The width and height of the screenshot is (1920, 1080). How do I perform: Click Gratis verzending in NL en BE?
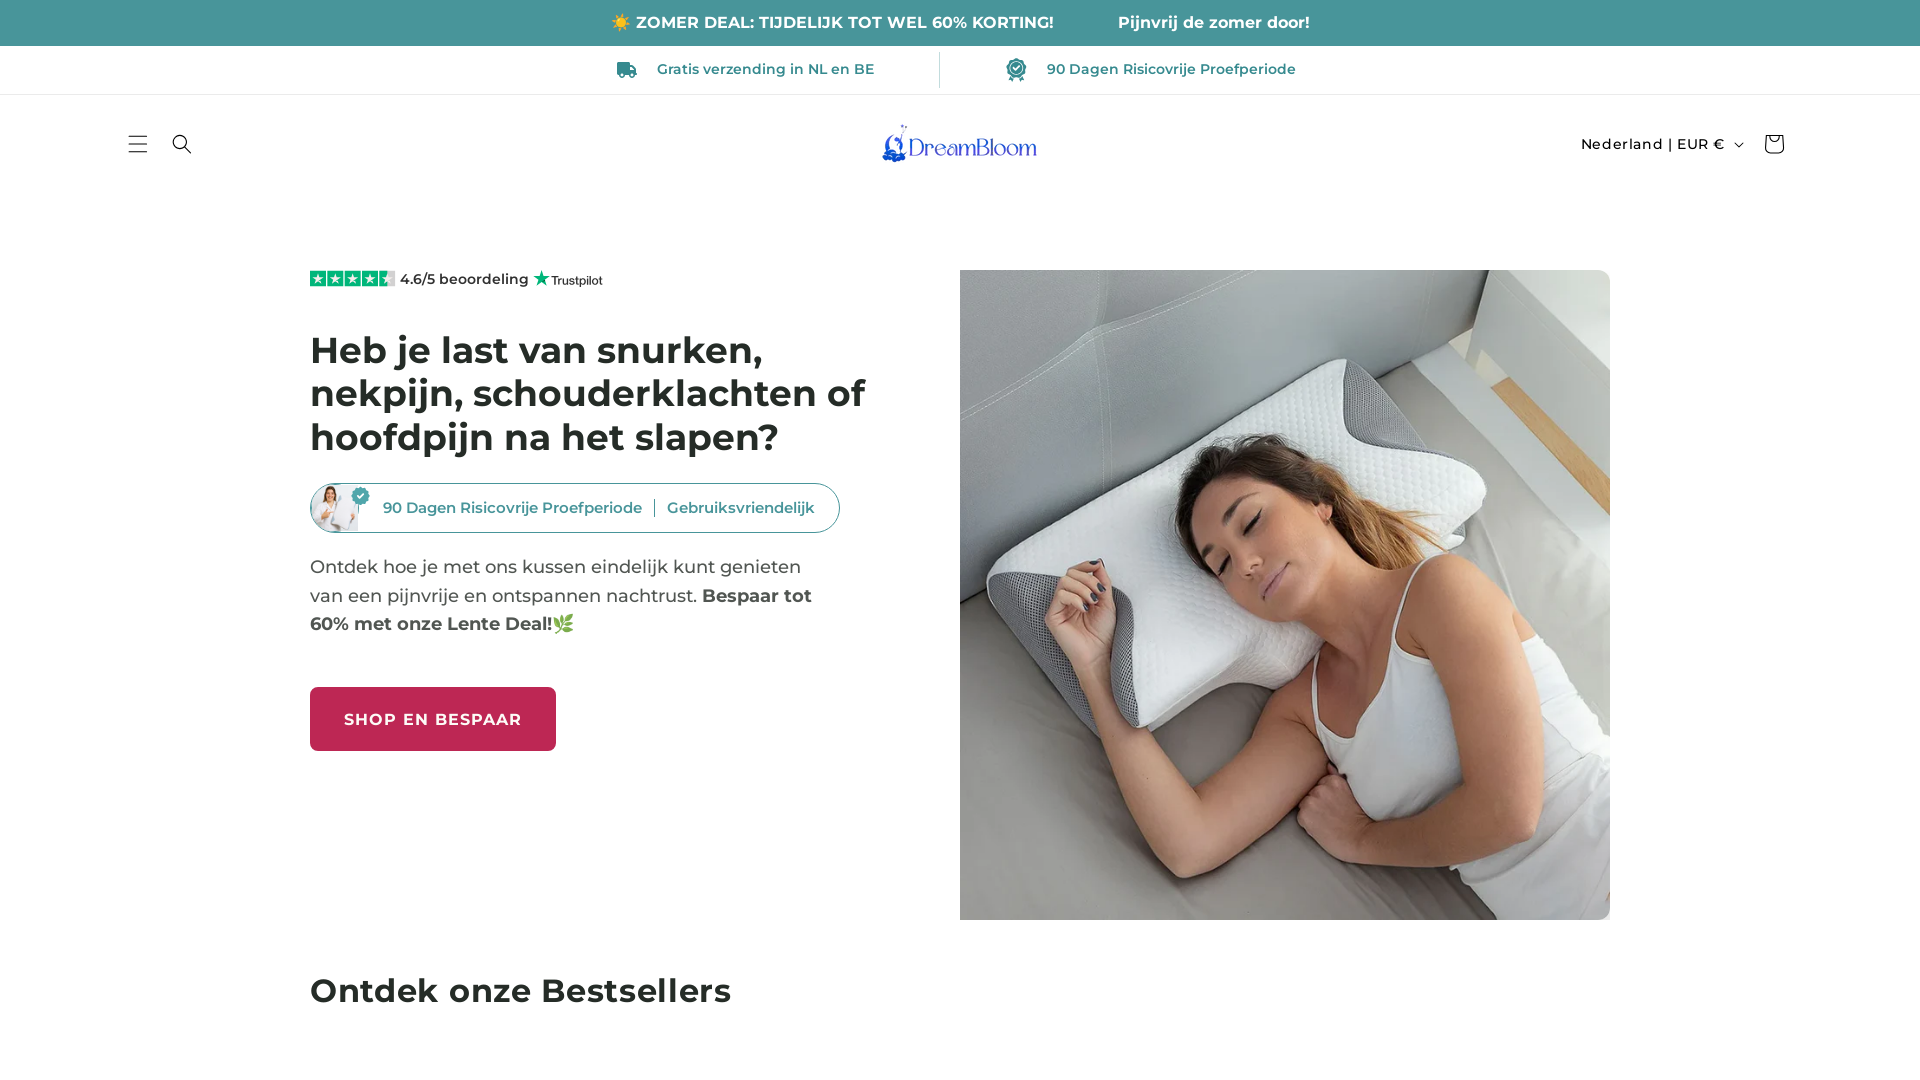(765, 69)
